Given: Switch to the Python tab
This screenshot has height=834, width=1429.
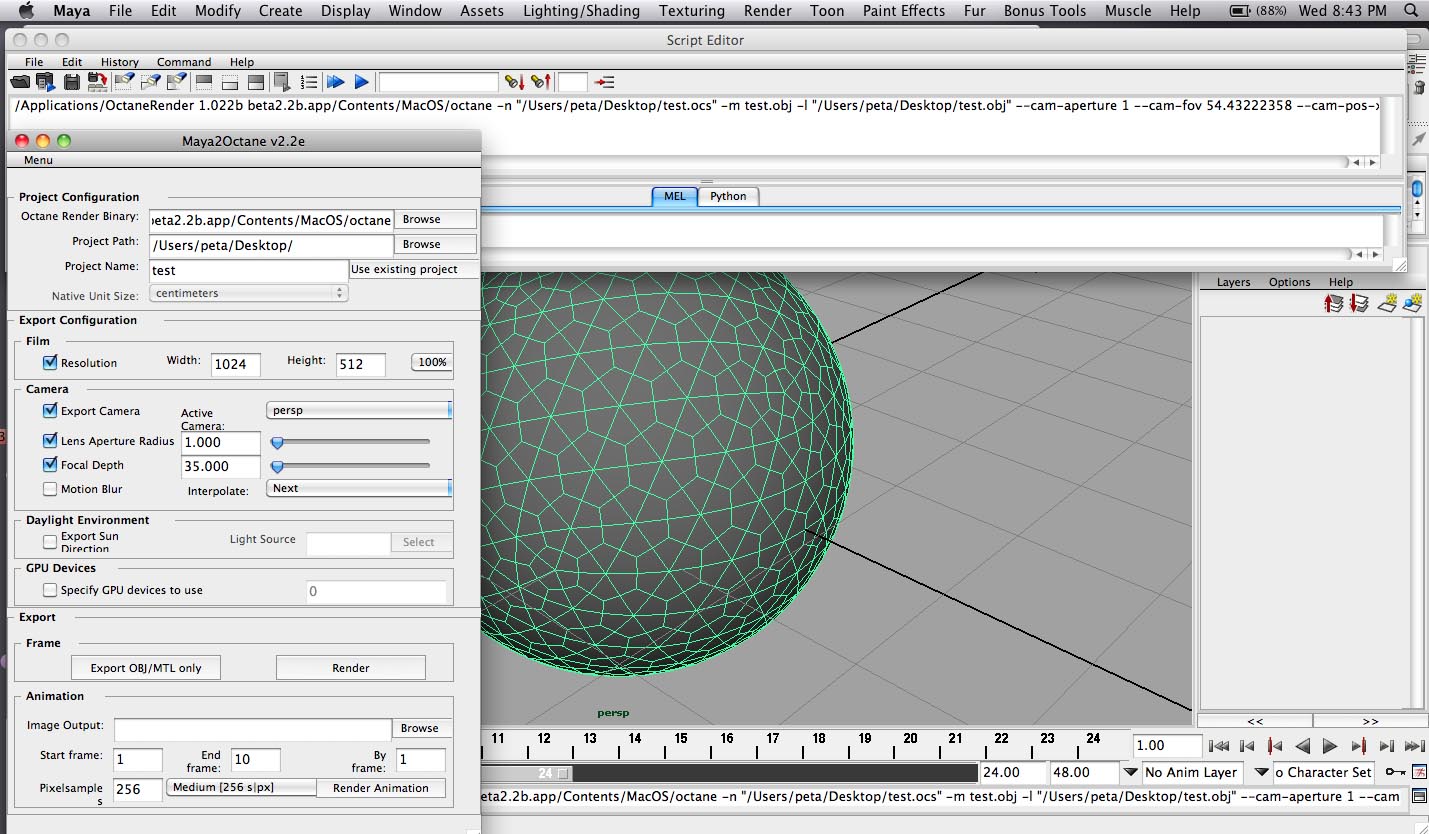Looking at the screenshot, I should [x=728, y=196].
